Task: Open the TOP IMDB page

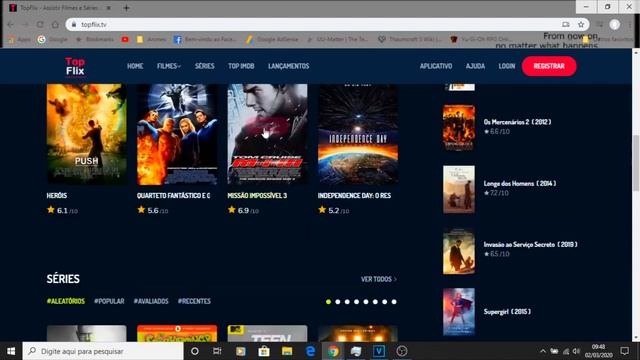Action: [241, 66]
